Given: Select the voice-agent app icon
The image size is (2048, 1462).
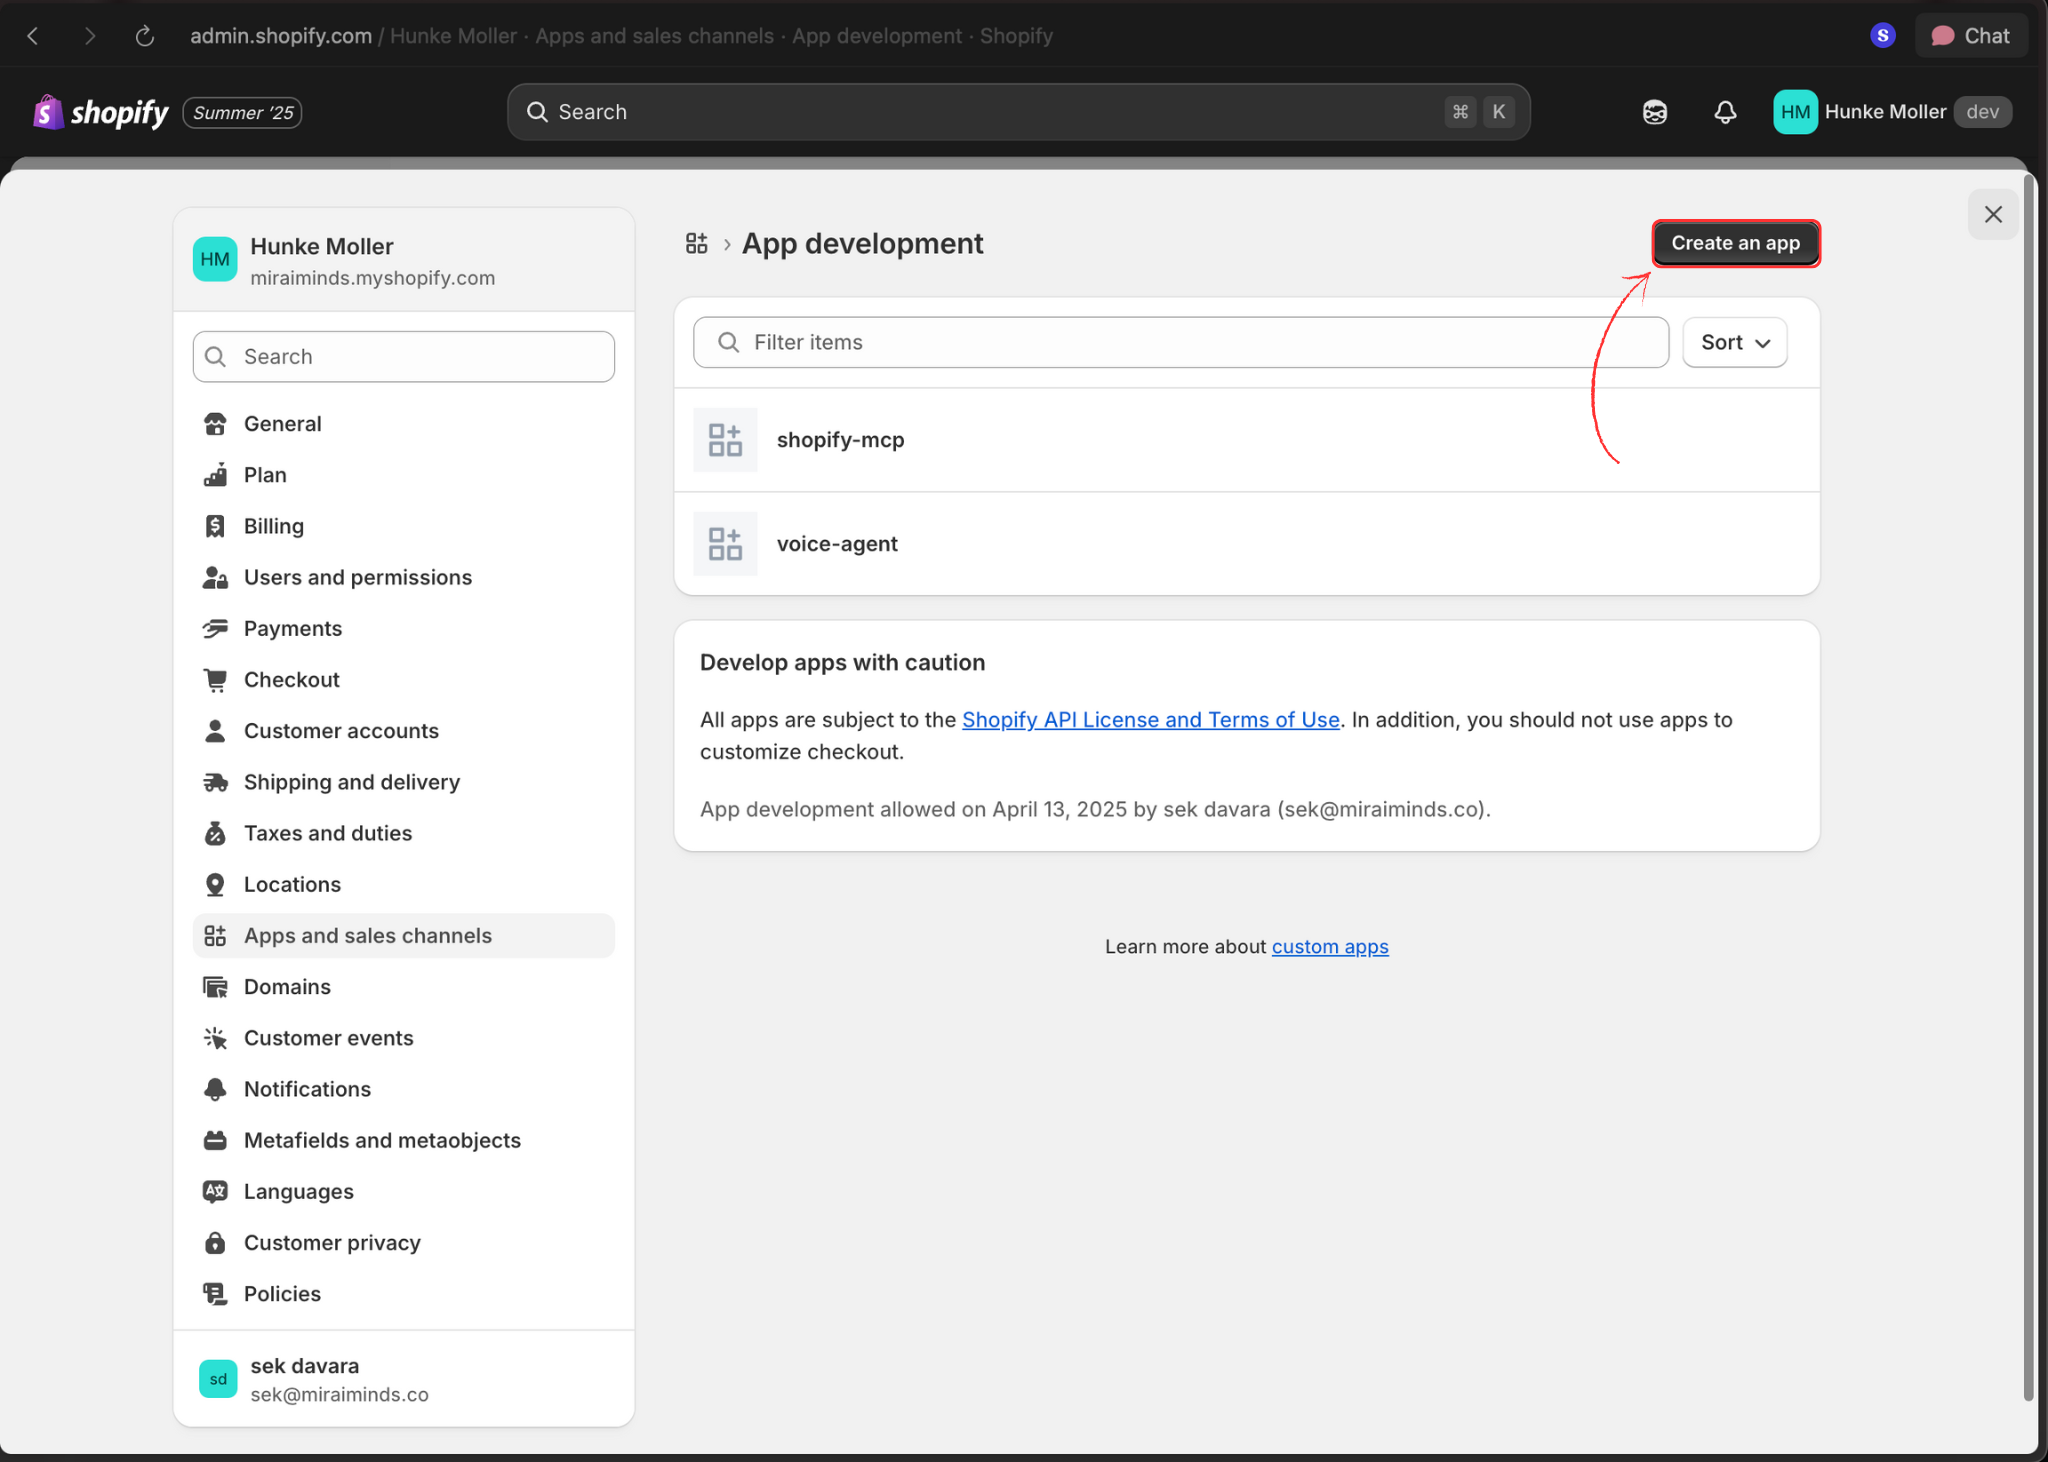Looking at the screenshot, I should (724, 543).
